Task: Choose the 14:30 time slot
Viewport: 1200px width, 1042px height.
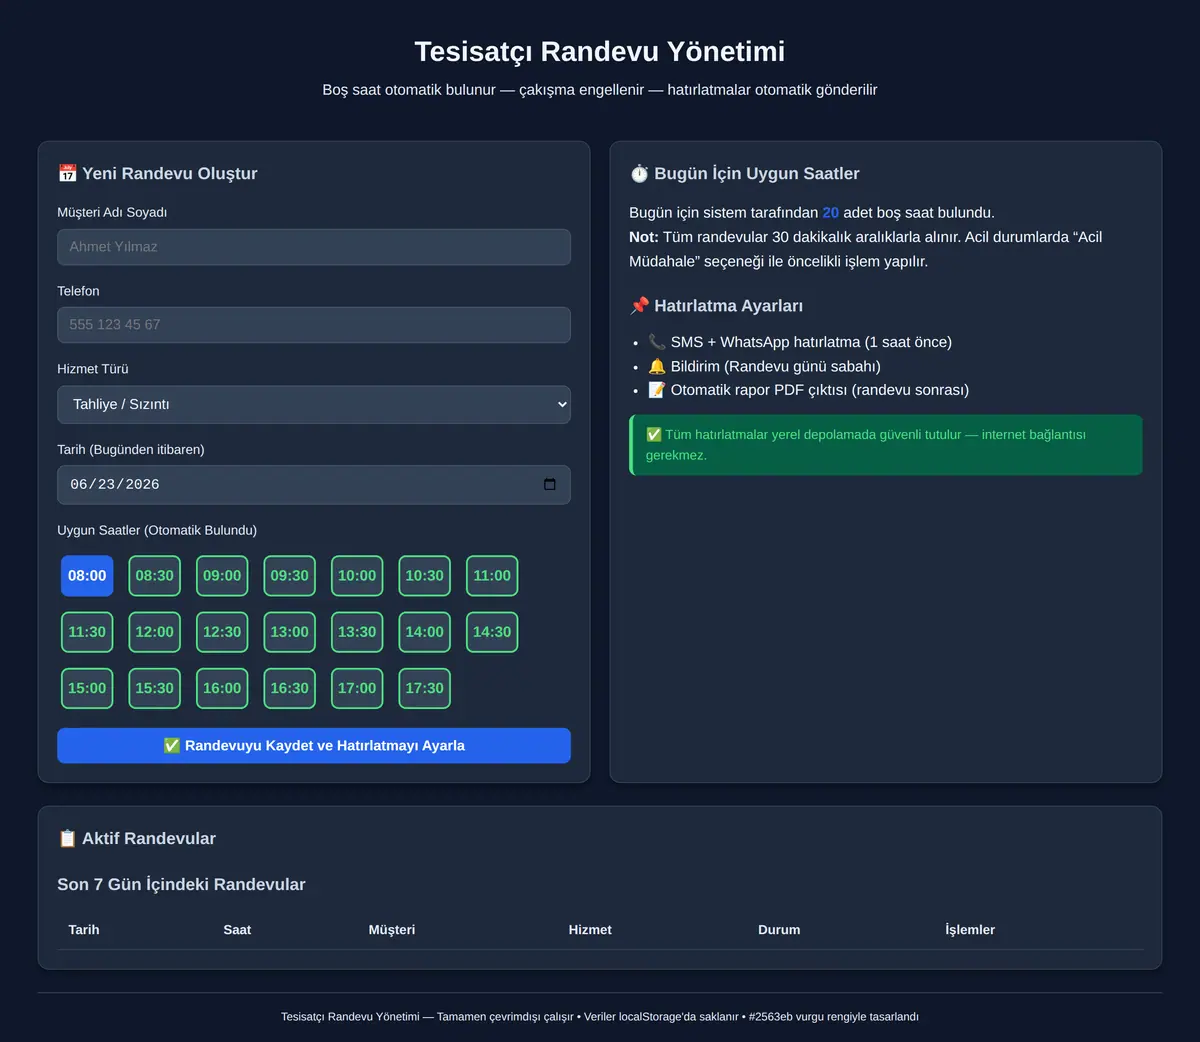Action: pyautogui.click(x=492, y=632)
